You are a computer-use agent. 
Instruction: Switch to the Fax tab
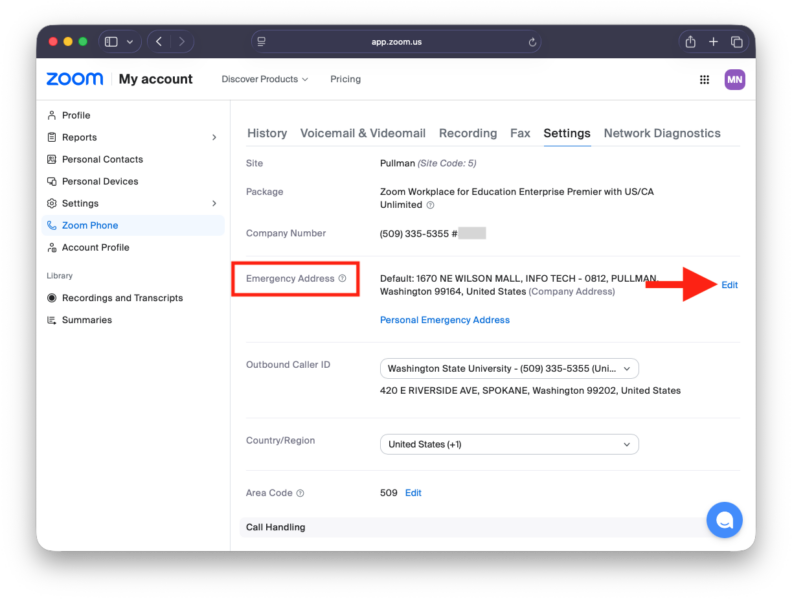point(520,133)
